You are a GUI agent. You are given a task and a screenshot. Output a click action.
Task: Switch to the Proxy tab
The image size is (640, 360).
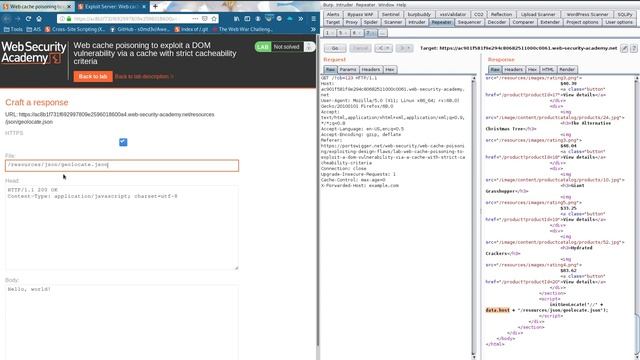[351, 22]
